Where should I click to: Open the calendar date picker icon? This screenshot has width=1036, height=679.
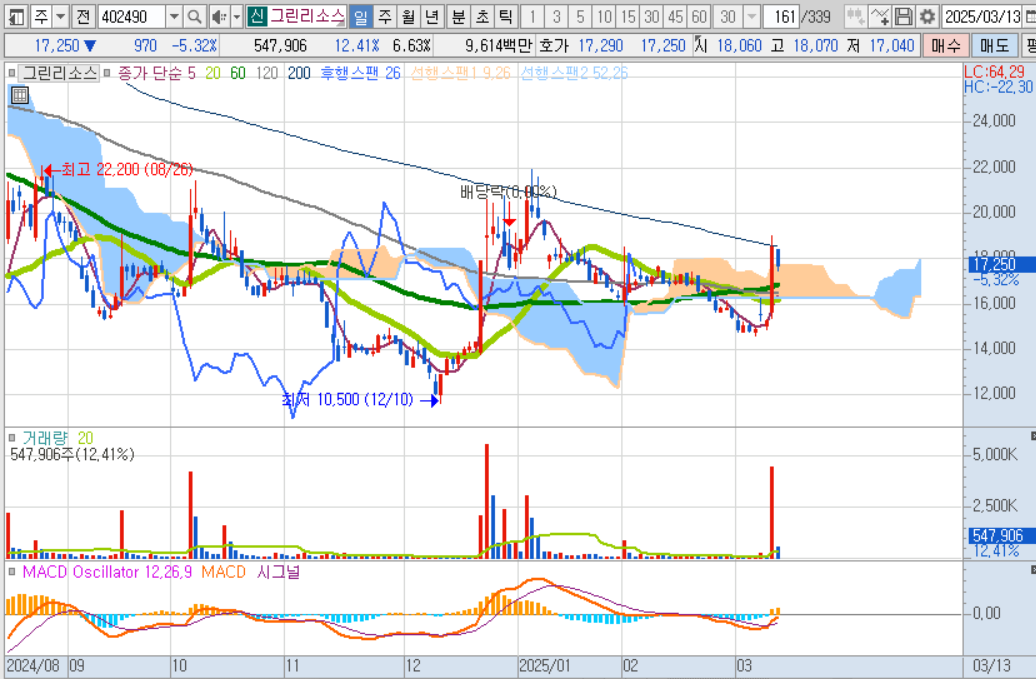[x=1030, y=16]
